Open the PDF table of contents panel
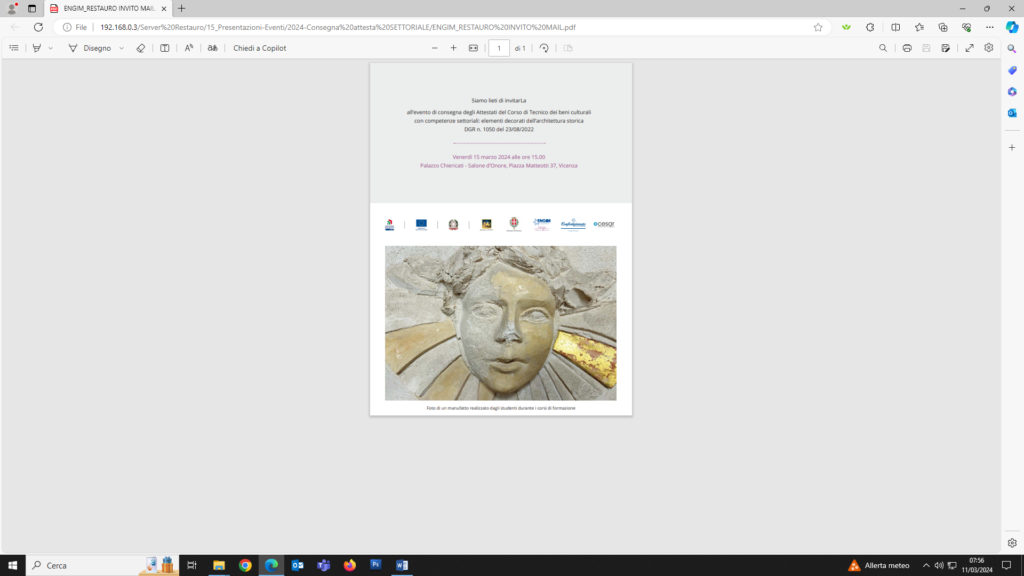1024x576 pixels. click(14, 48)
